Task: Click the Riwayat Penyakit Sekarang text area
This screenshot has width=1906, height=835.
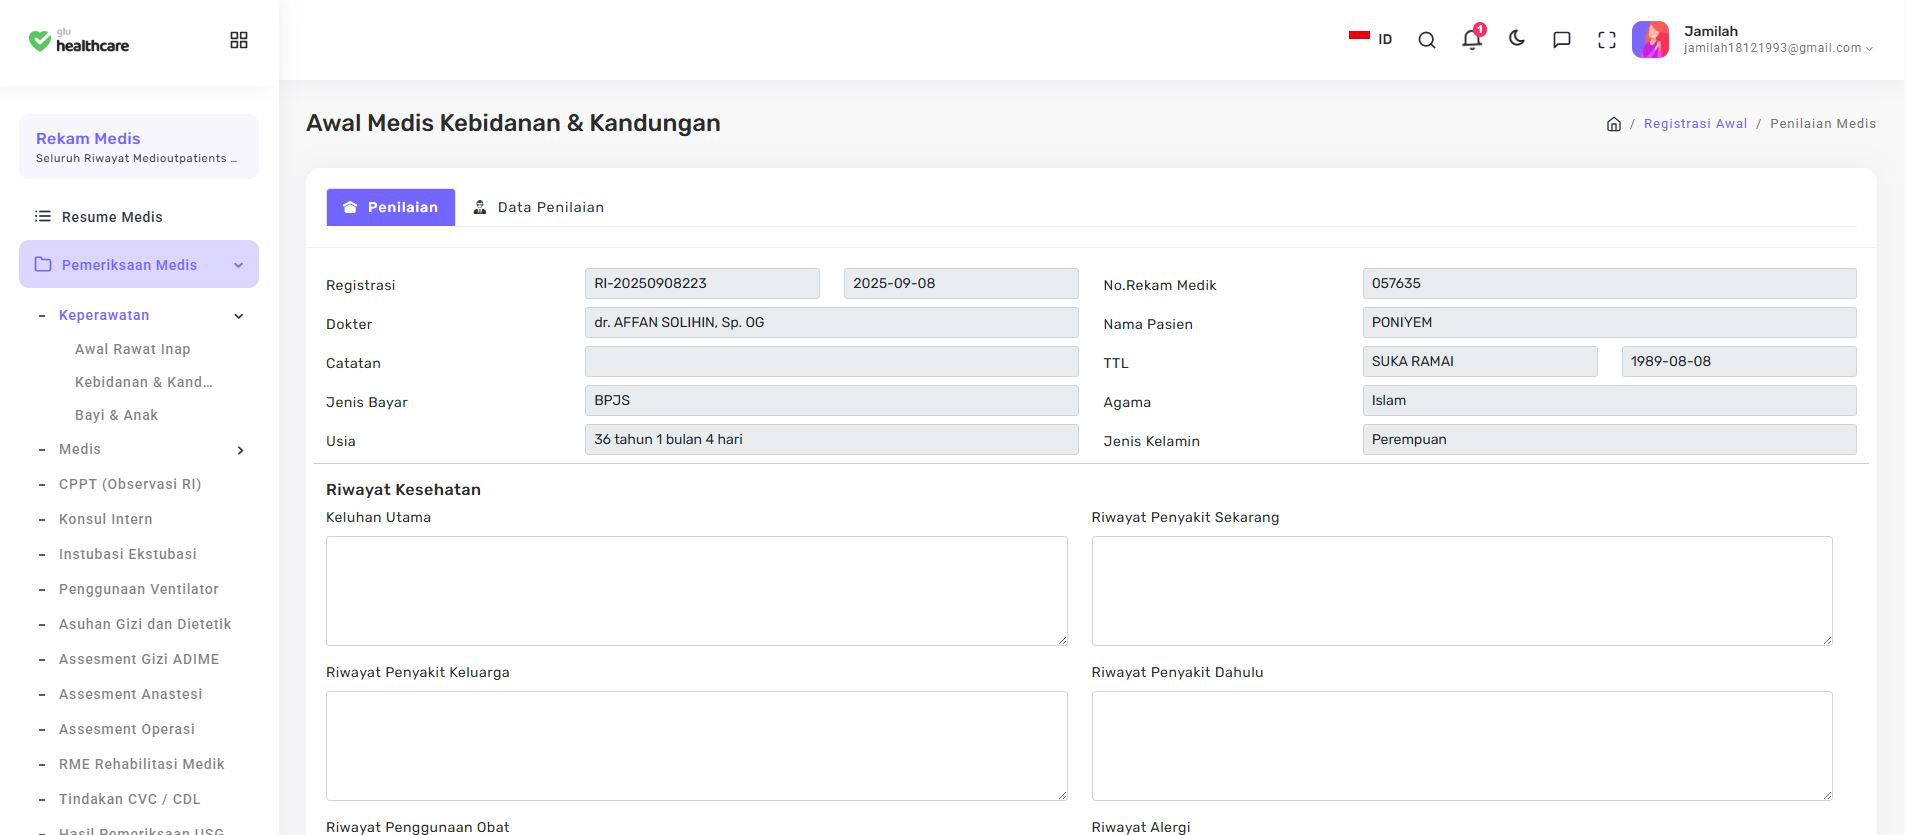Action: (1462, 591)
